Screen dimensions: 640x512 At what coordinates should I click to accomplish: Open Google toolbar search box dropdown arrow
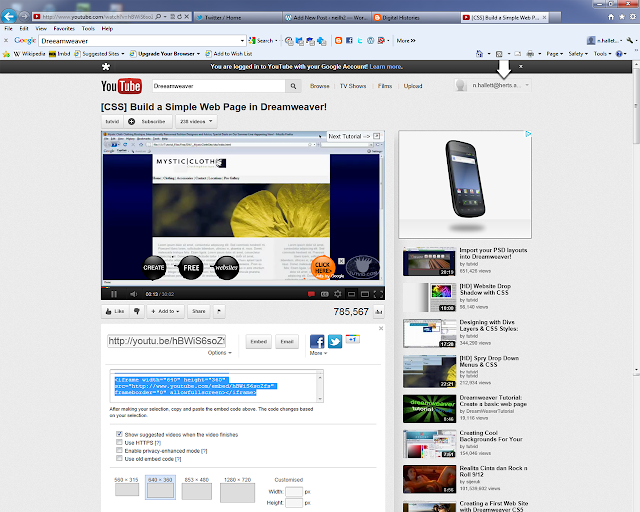click(x=242, y=41)
